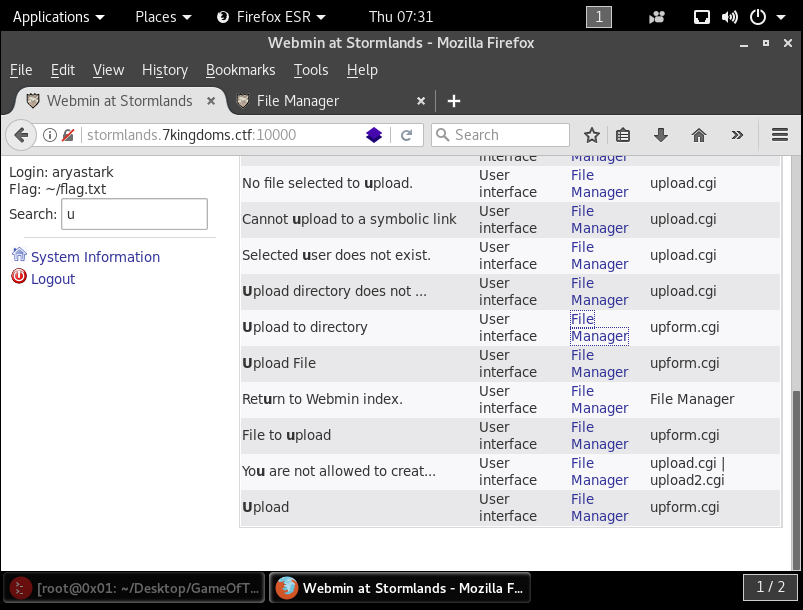
Task: Open volume control in system tray
Action: (x=729, y=17)
